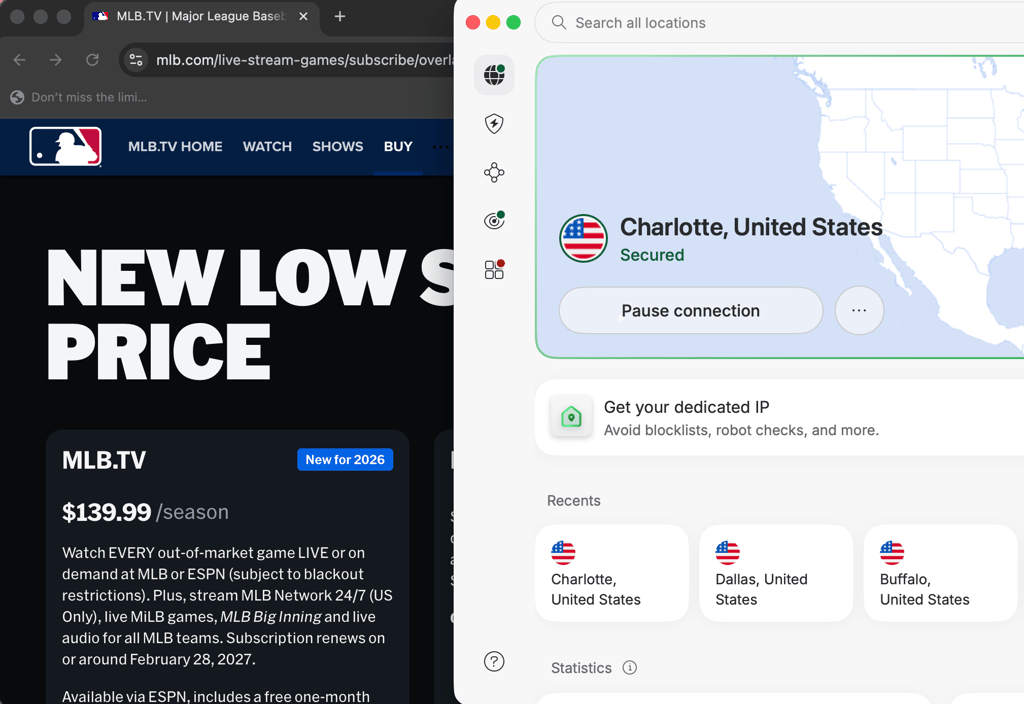Click 'Avoid blocklists, robot checks, and more.' text
Image resolution: width=1024 pixels, height=704 pixels.
[741, 430]
